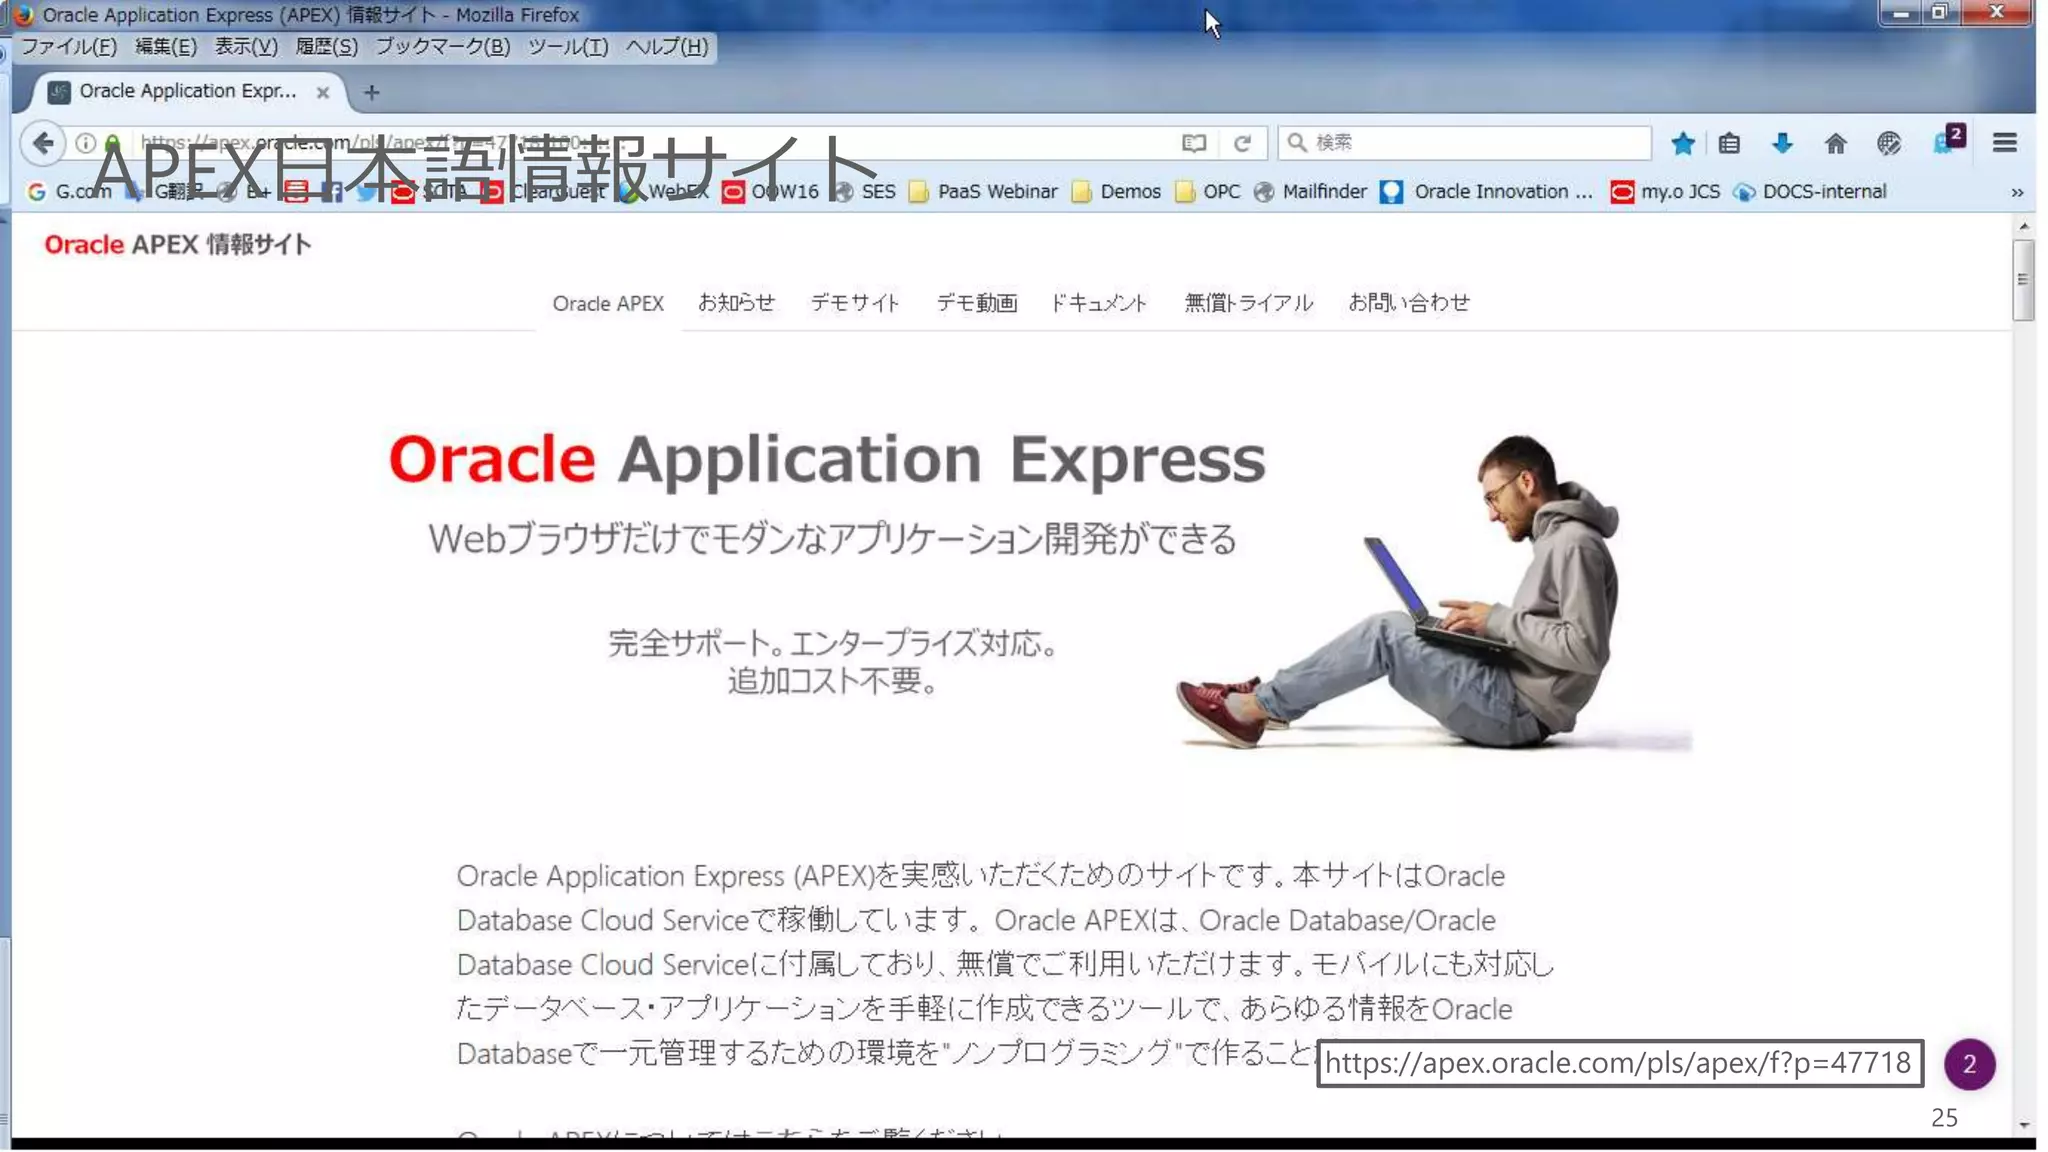Click the search box labeled 検索
The width and height of the screenshot is (2048, 1152).
click(x=1464, y=143)
